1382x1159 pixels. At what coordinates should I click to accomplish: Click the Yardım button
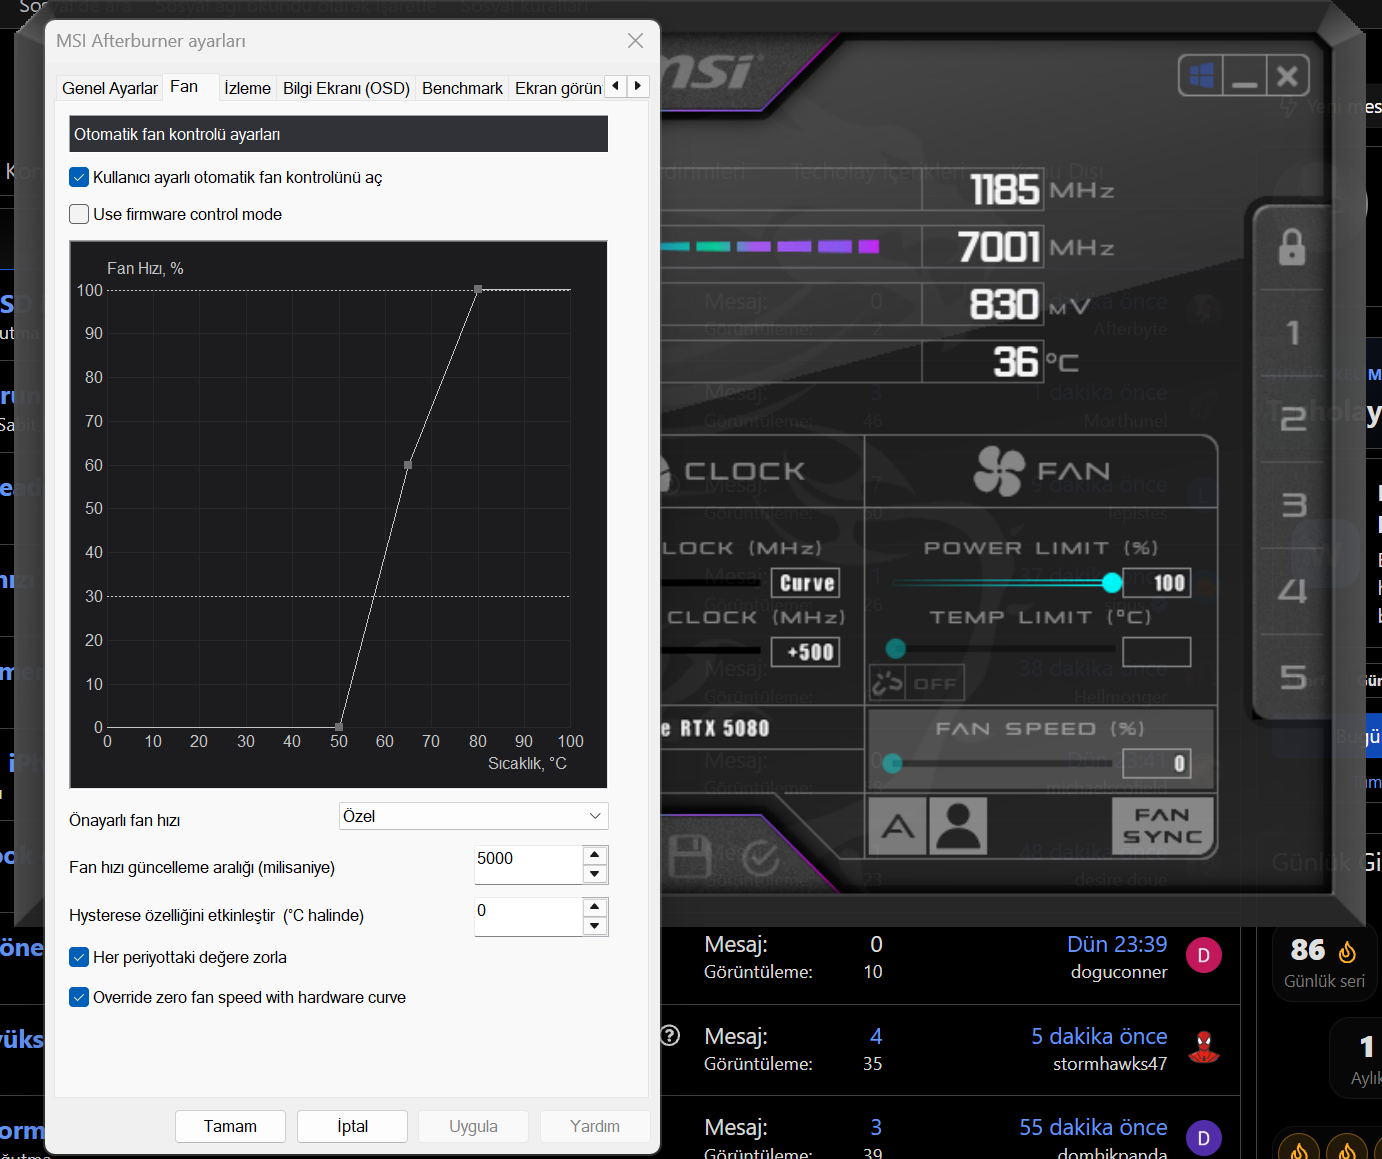click(x=595, y=1126)
